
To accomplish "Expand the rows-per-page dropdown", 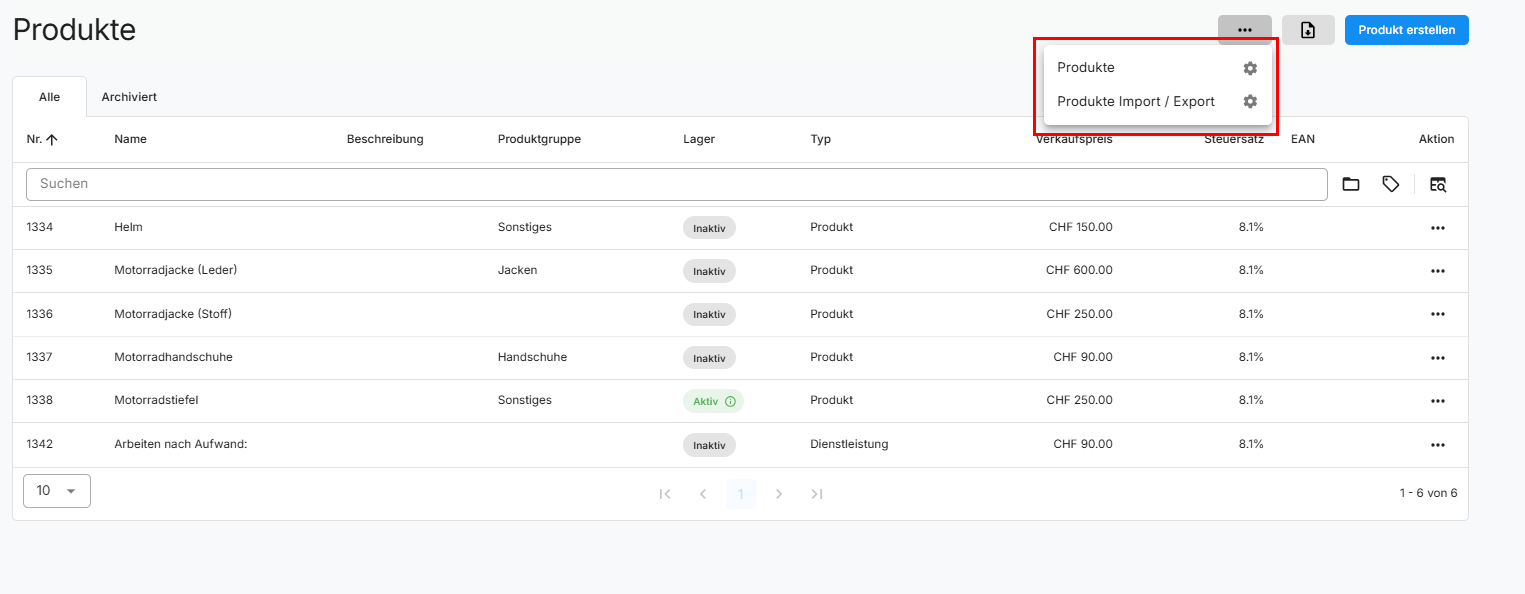I will pyautogui.click(x=57, y=491).
